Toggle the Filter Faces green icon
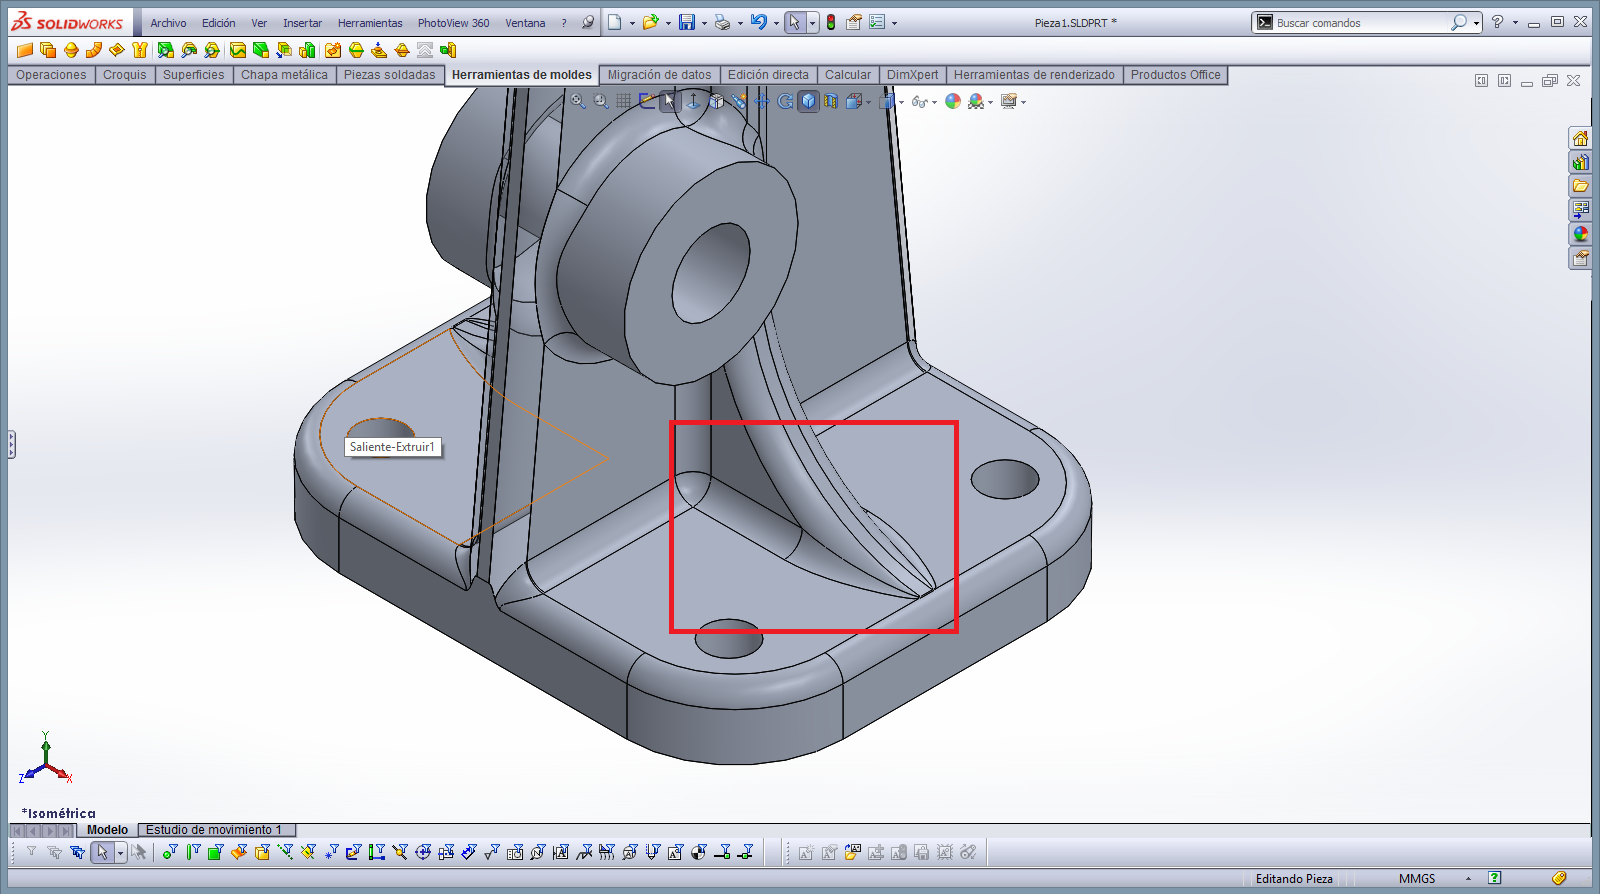 (215, 852)
